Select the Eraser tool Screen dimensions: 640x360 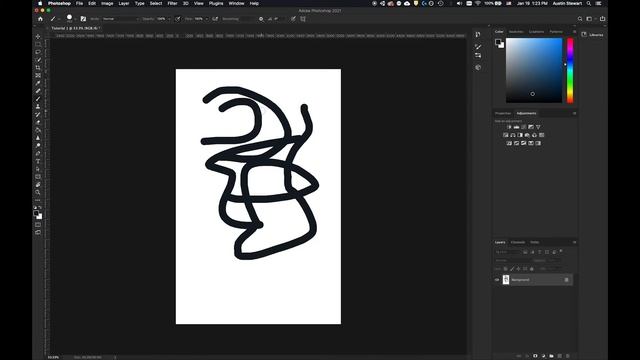coord(38,122)
